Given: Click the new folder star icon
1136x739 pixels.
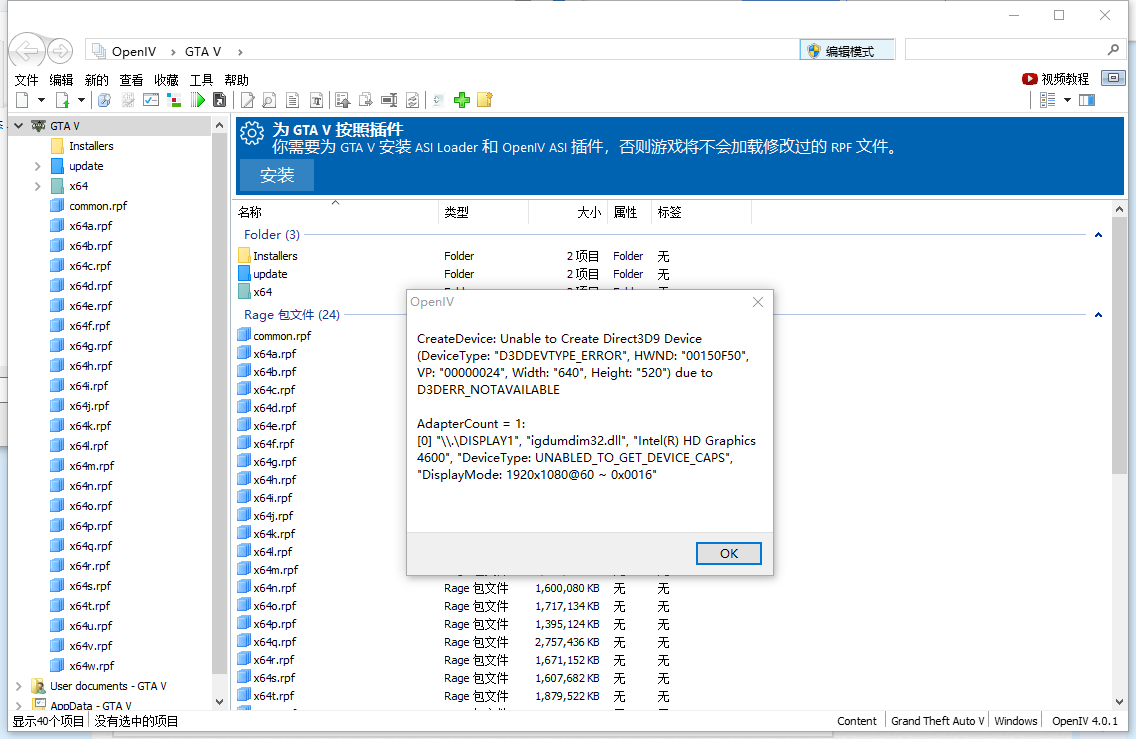Looking at the screenshot, I should pyautogui.click(x=485, y=100).
